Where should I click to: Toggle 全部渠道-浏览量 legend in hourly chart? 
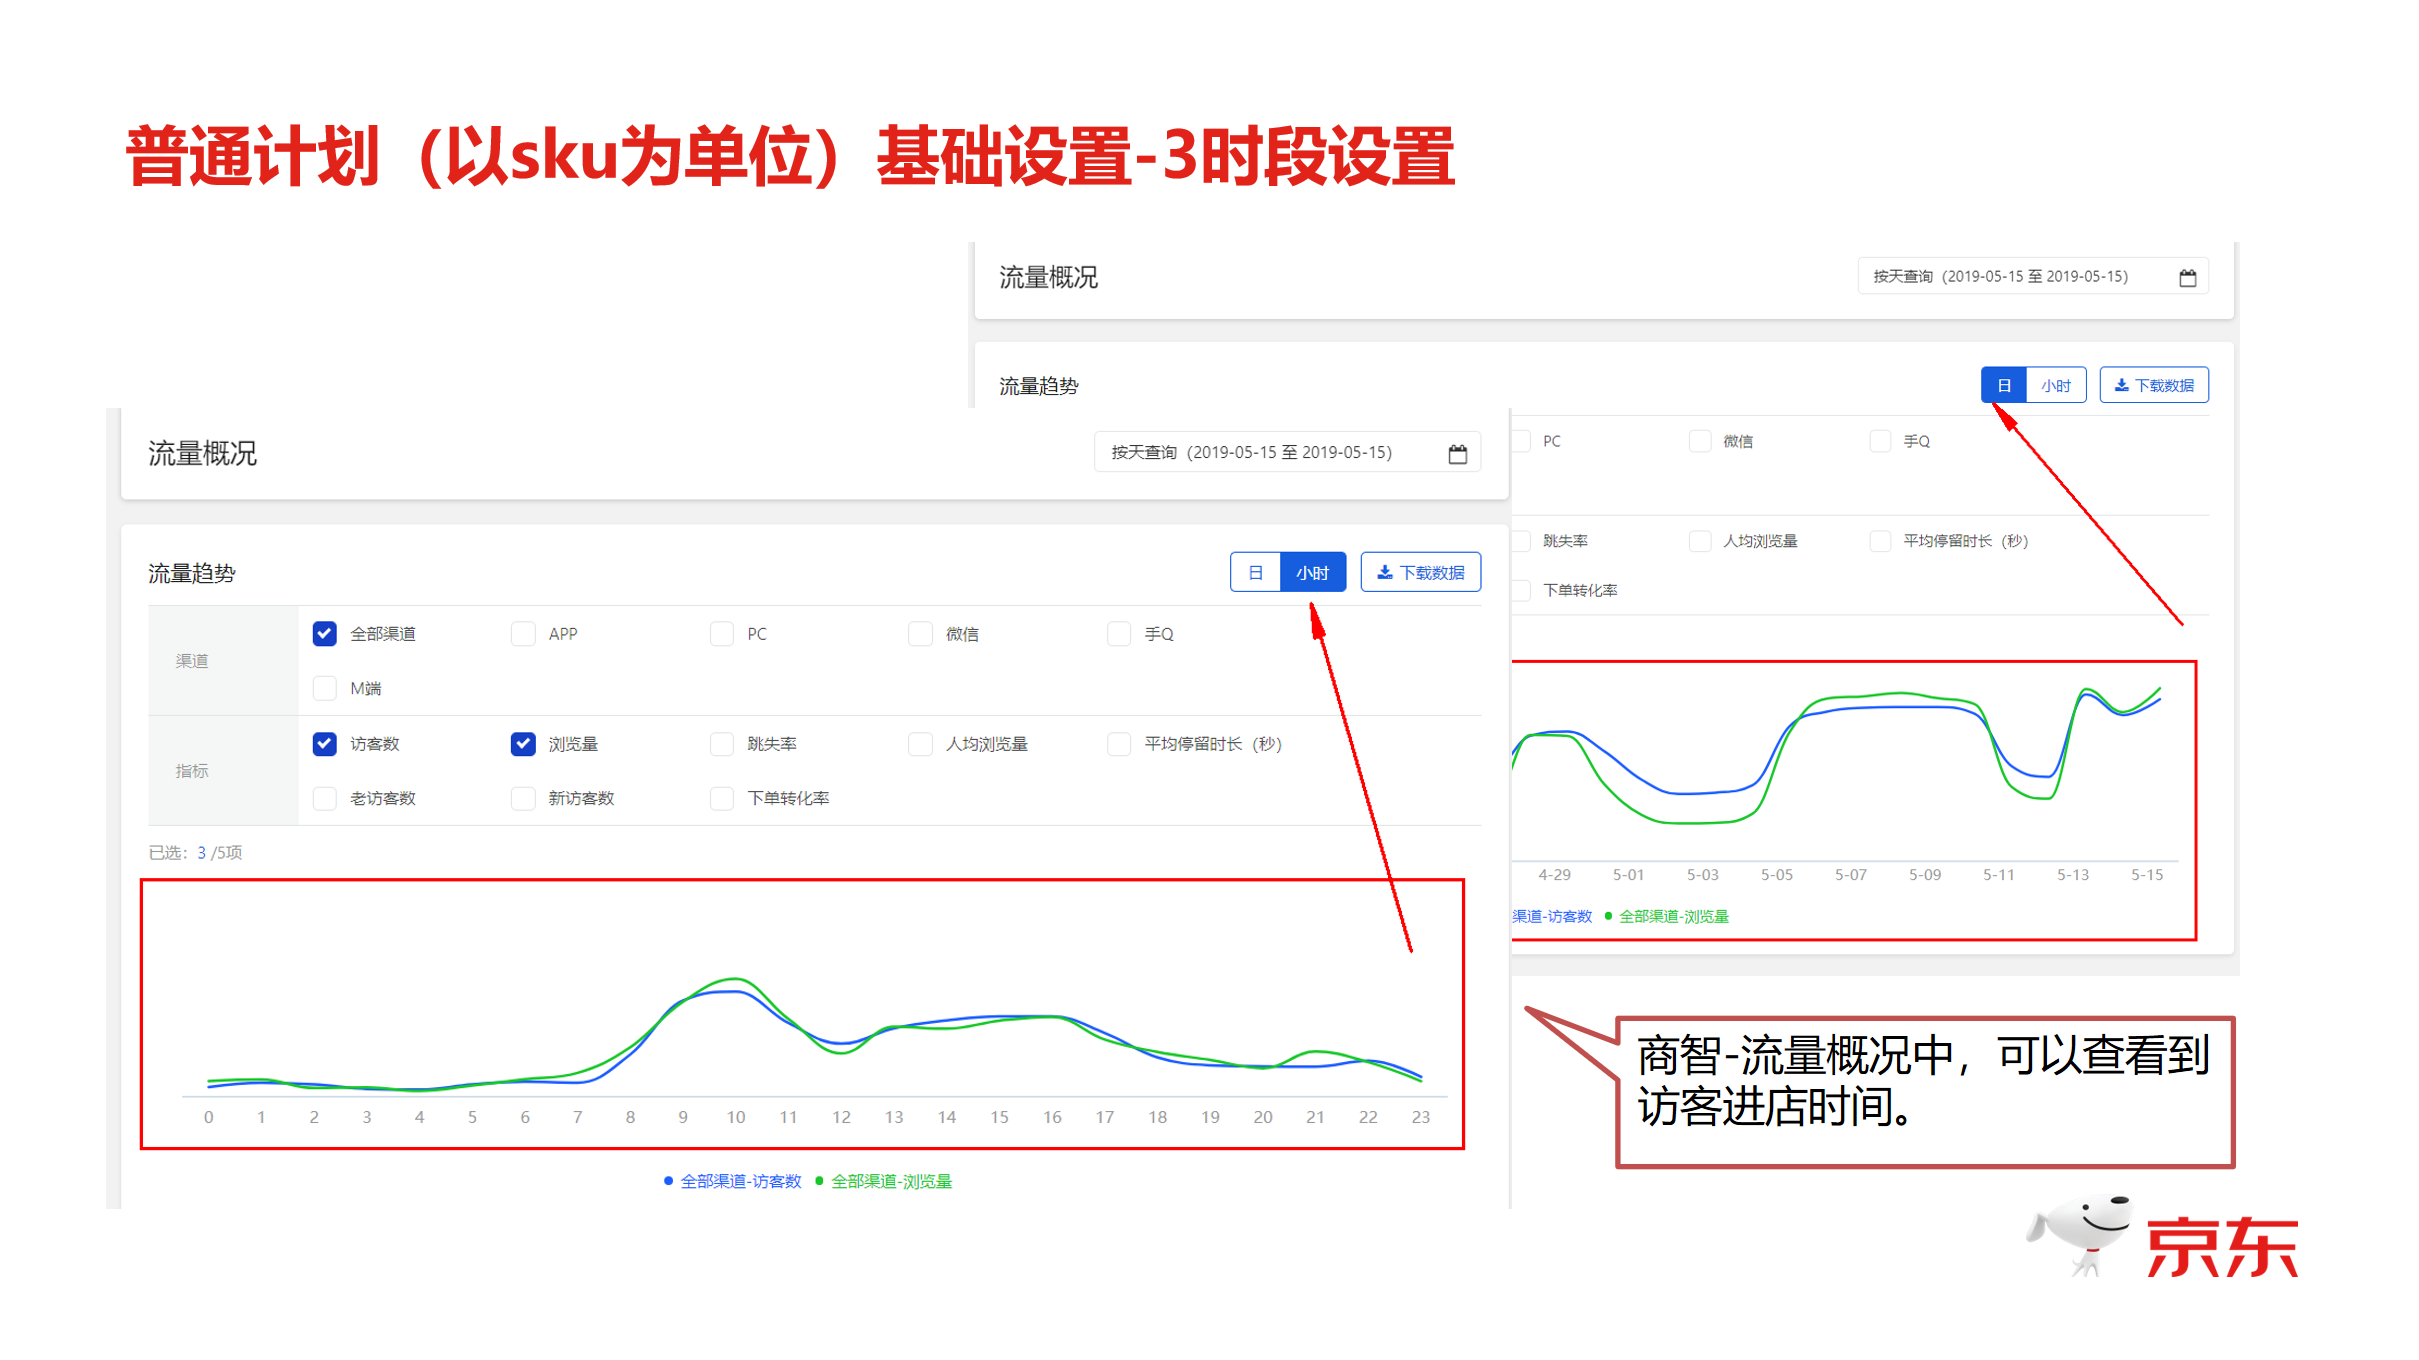tap(884, 1181)
